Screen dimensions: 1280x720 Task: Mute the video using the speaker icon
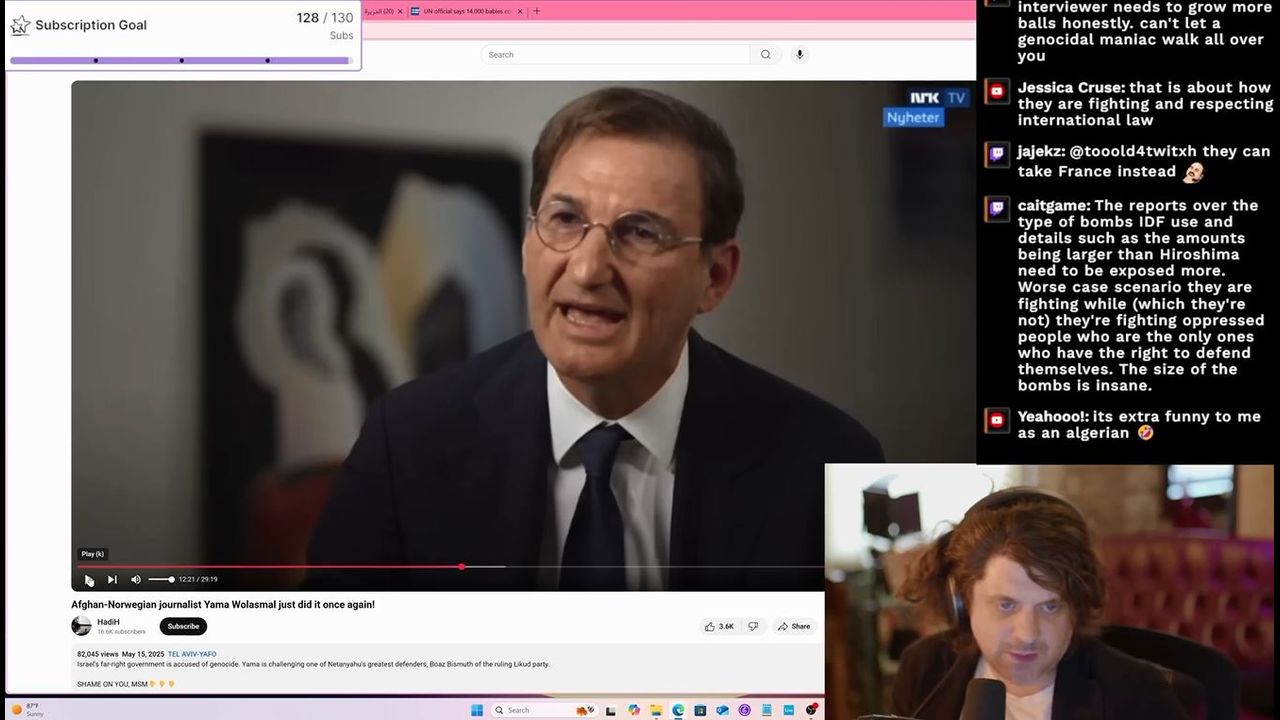[x=136, y=580]
